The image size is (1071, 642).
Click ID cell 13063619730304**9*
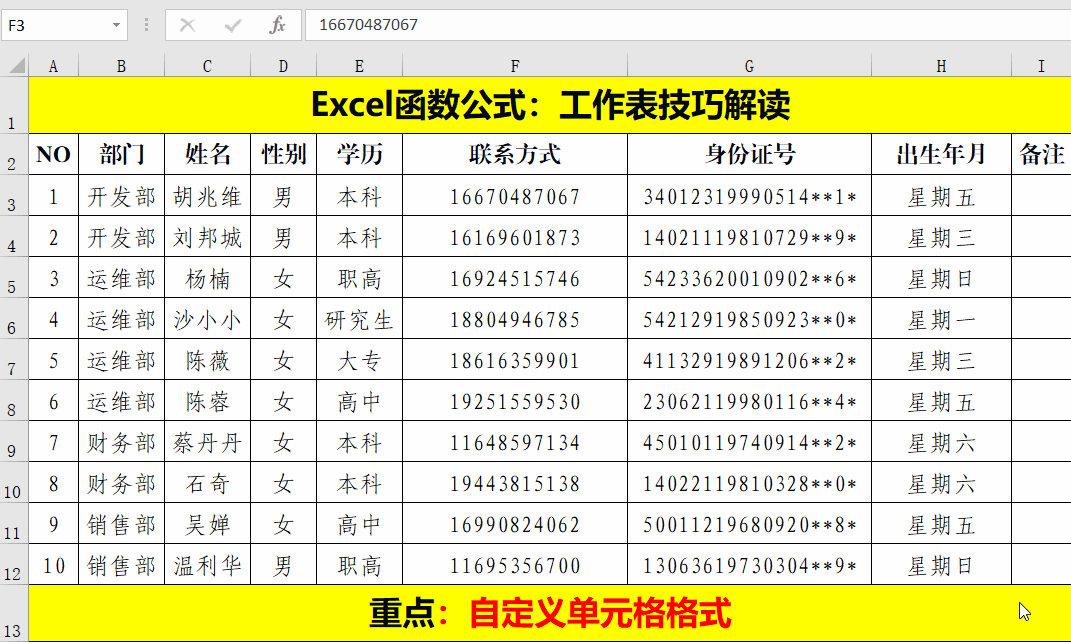point(749,566)
